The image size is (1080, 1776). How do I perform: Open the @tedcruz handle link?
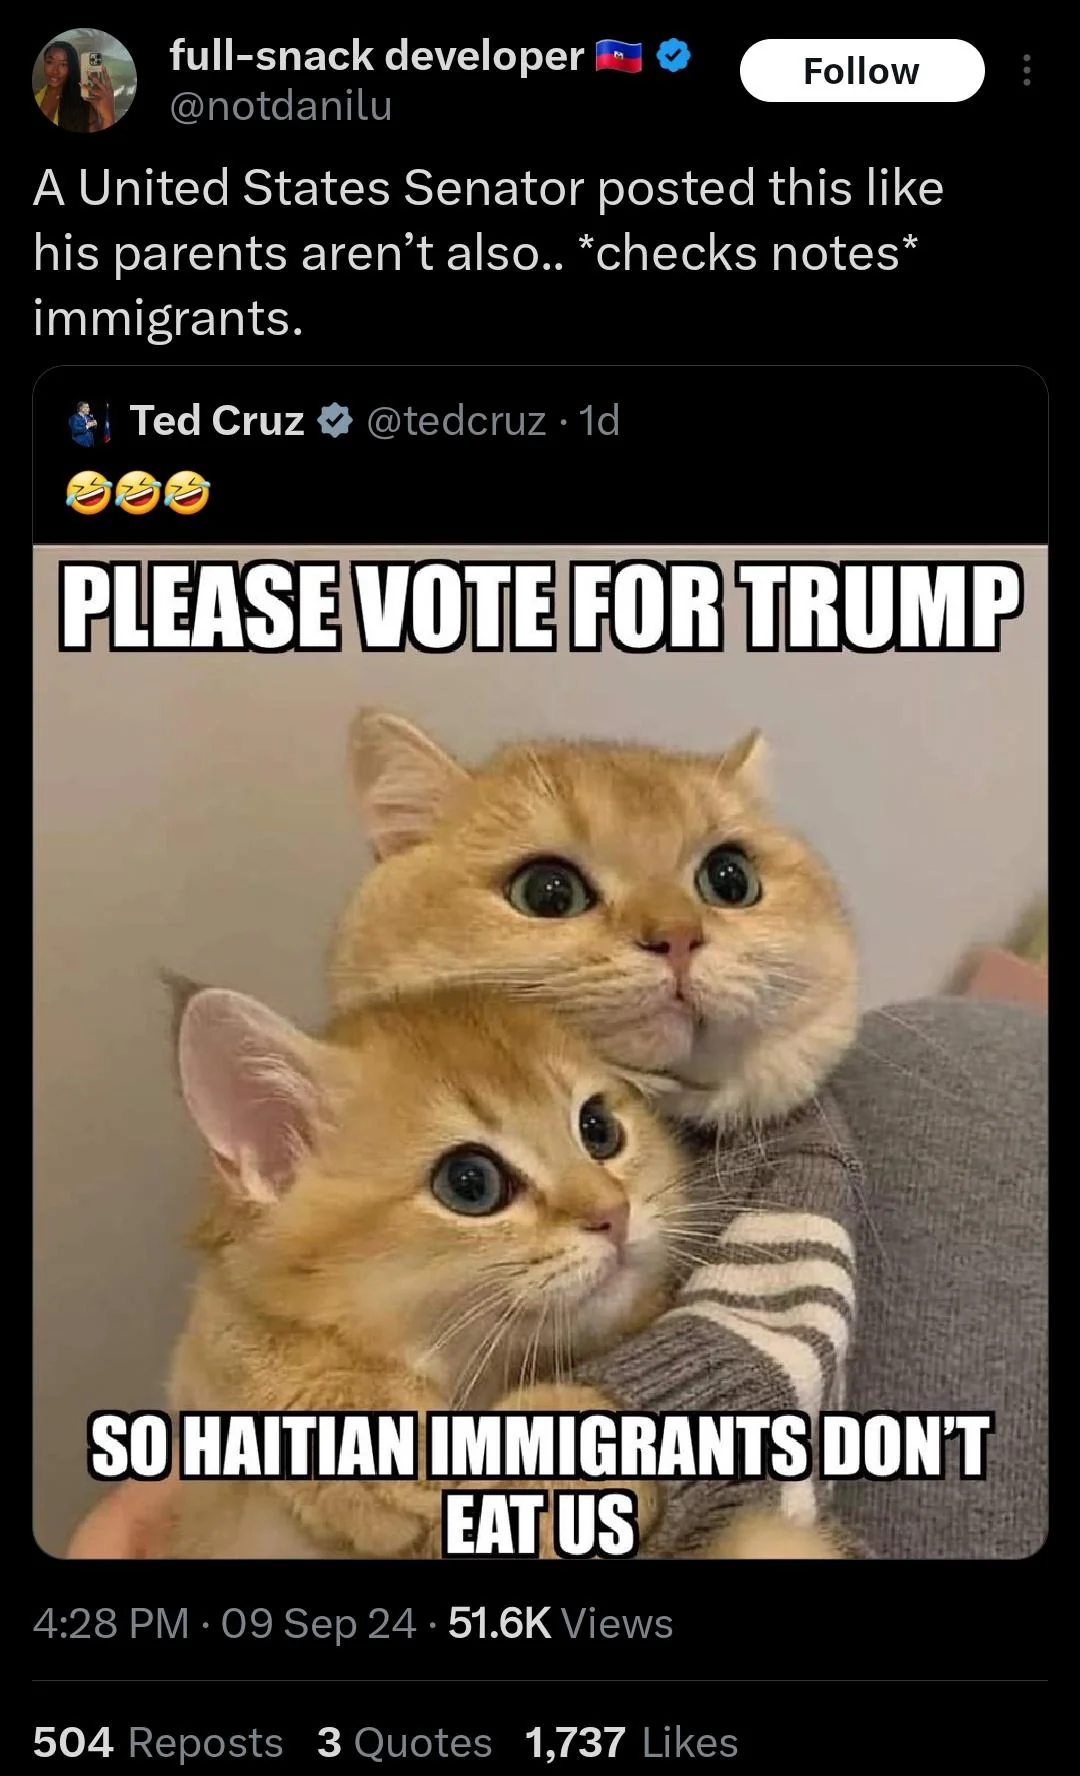(457, 421)
